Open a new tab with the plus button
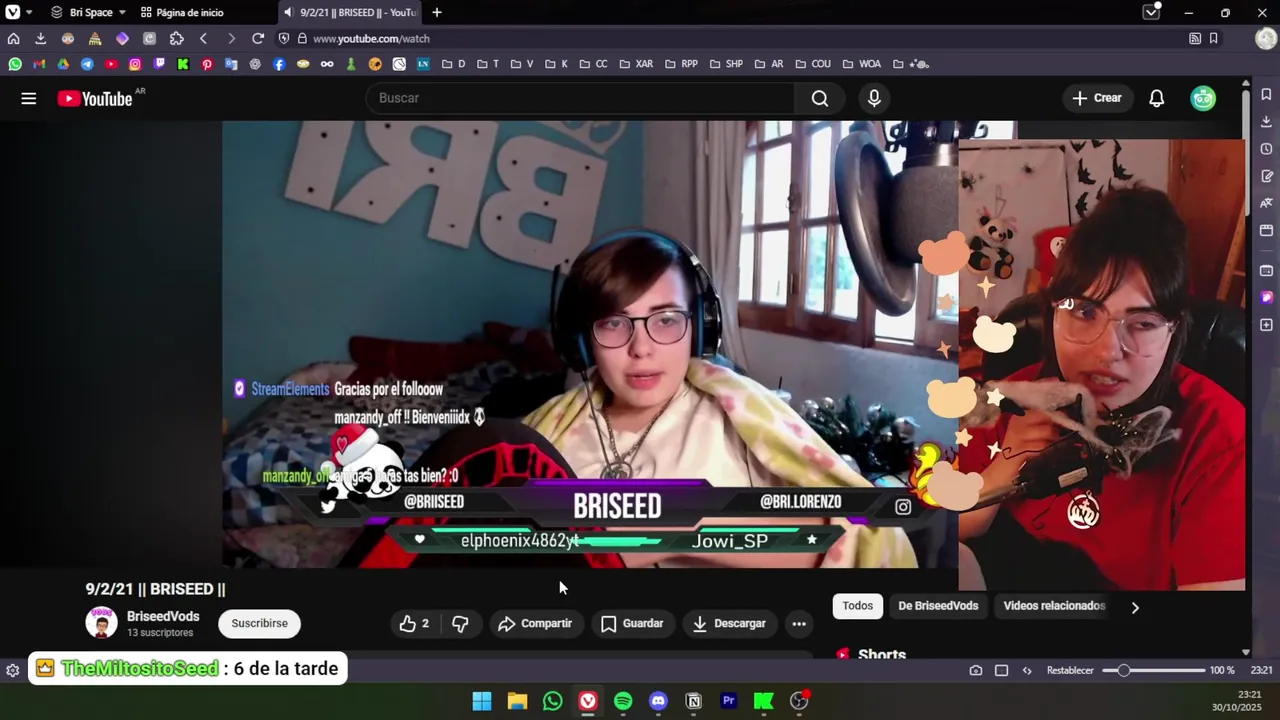1280x720 pixels. 437,12
